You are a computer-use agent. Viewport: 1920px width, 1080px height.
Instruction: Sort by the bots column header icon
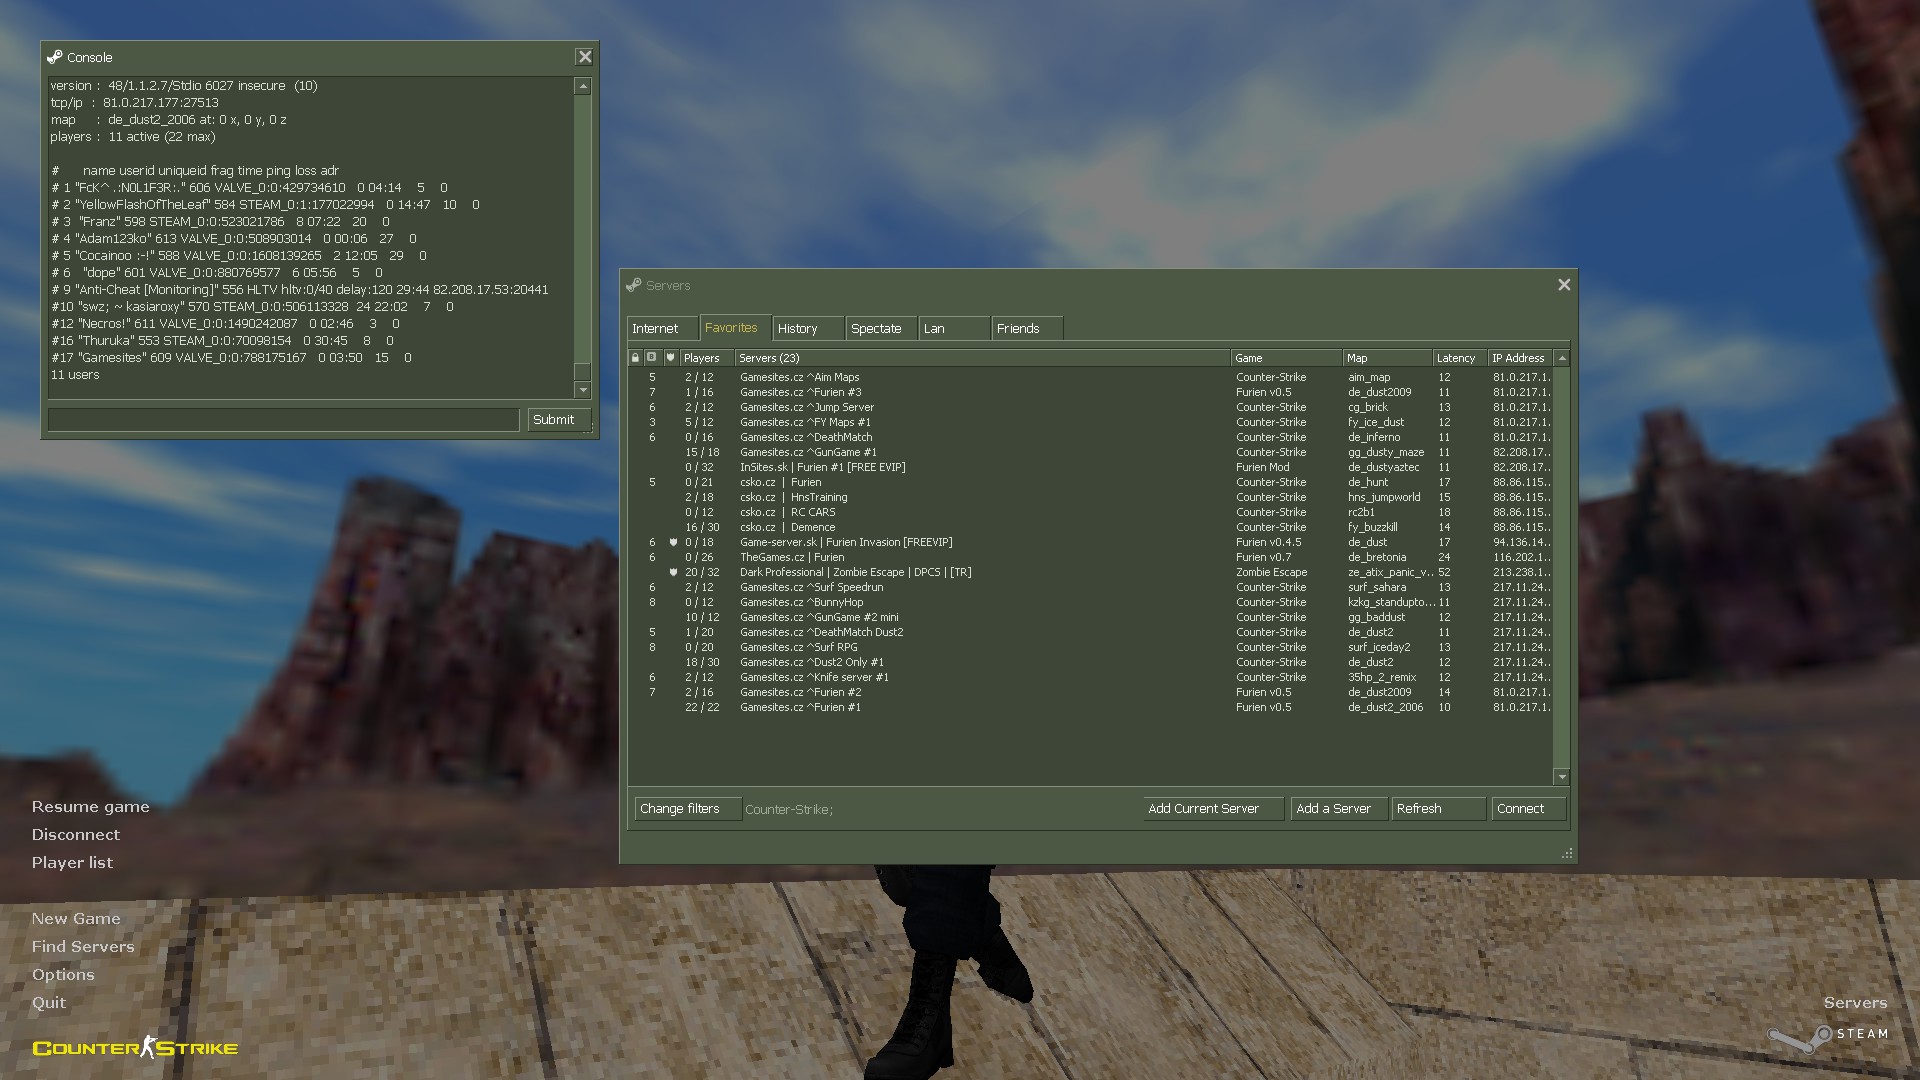[x=652, y=358]
